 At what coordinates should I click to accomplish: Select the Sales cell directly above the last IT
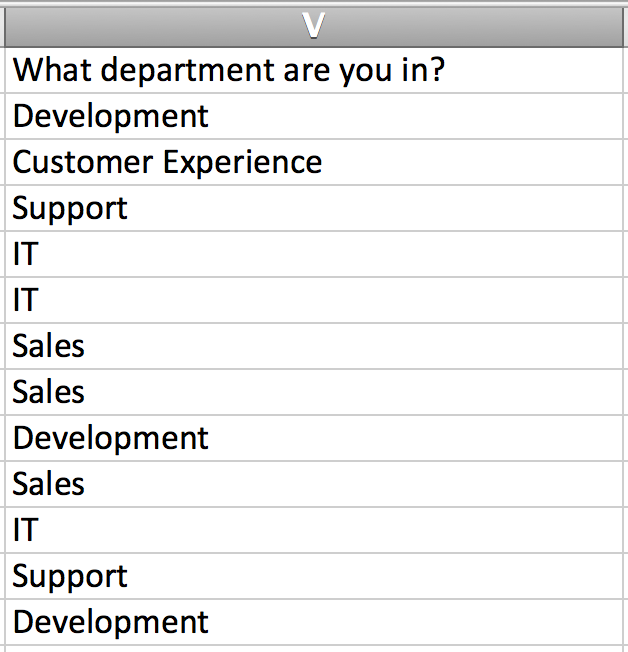[x=49, y=485]
